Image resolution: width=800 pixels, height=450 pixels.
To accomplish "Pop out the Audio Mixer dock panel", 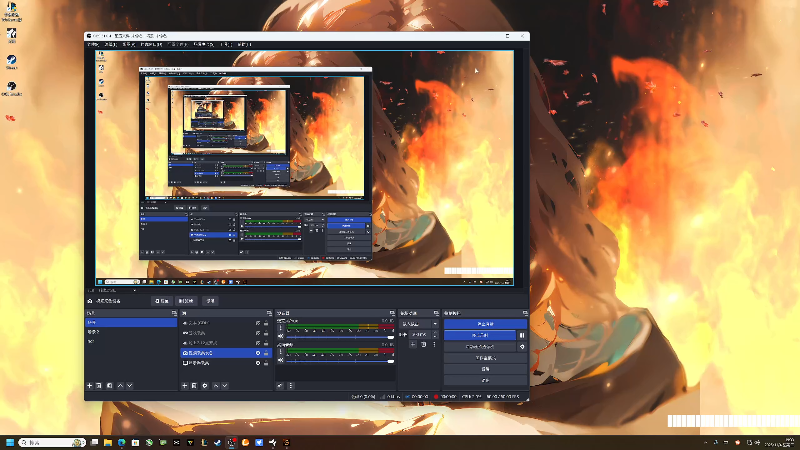I will (x=392, y=313).
